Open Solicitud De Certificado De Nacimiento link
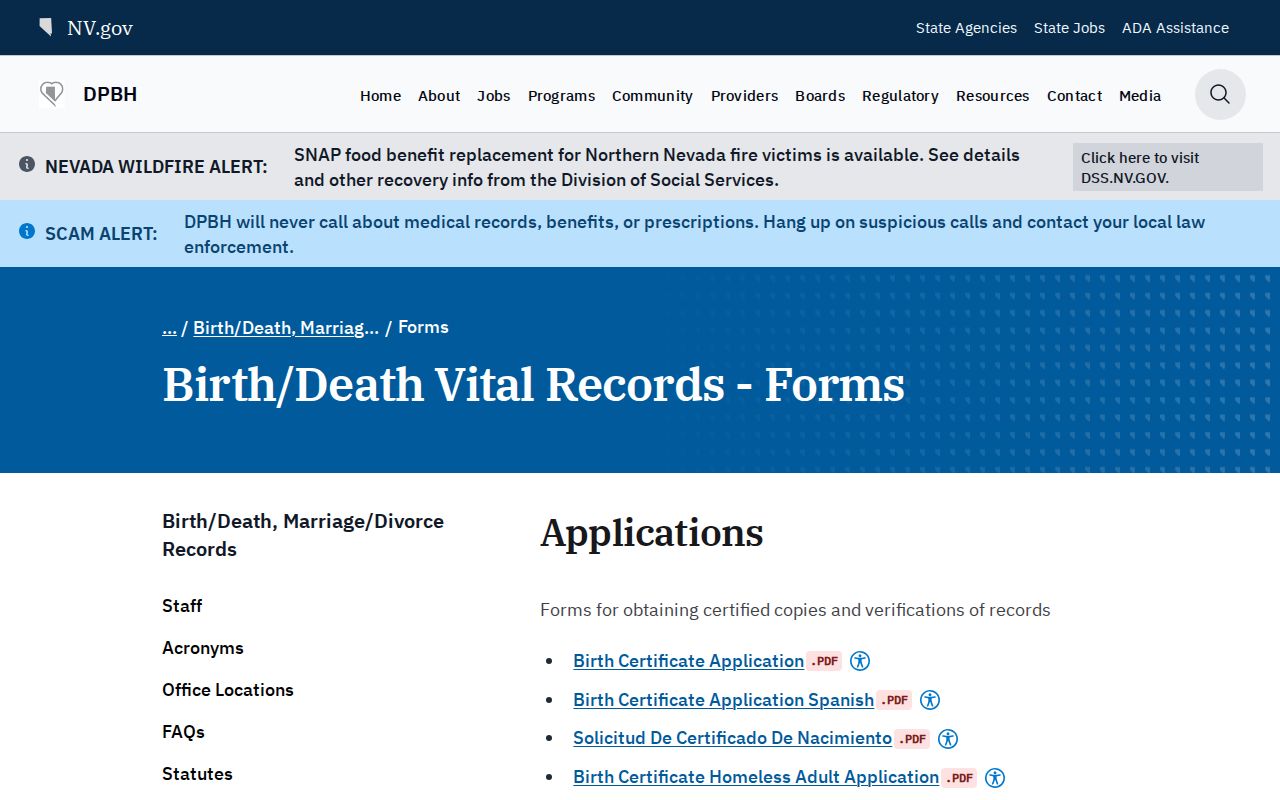 click(732, 739)
